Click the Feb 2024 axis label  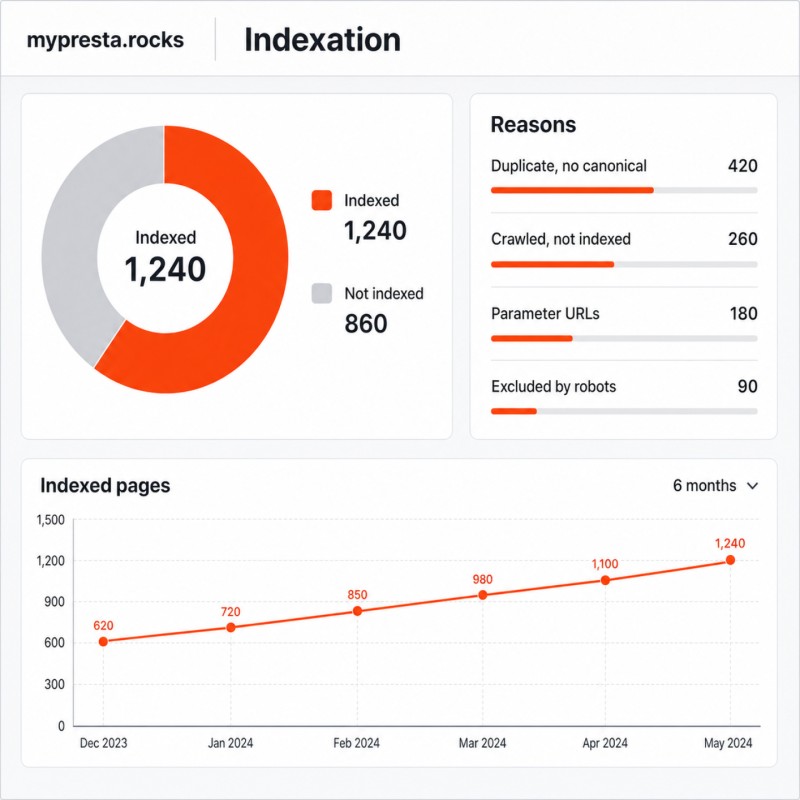(x=356, y=743)
